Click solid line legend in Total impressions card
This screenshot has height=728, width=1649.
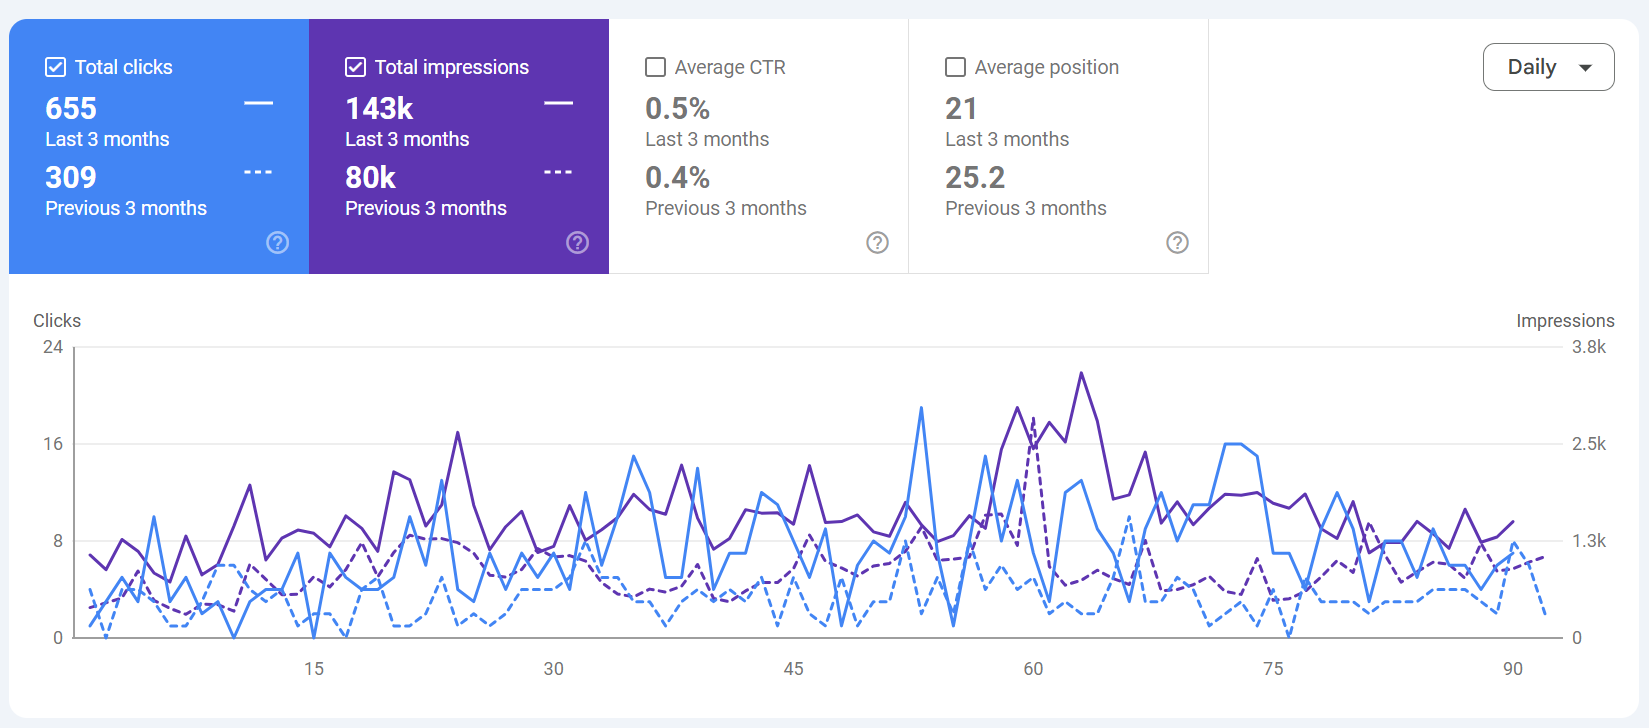tap(559, 103)
